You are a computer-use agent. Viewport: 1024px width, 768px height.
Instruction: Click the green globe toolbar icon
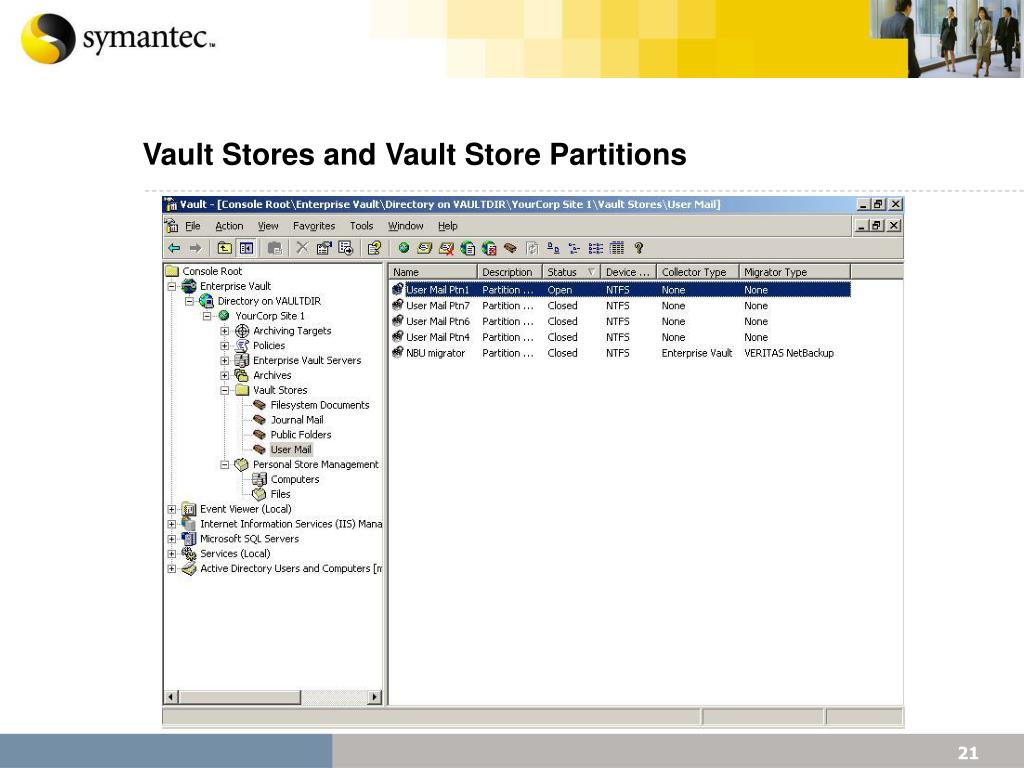pos(404,248)
